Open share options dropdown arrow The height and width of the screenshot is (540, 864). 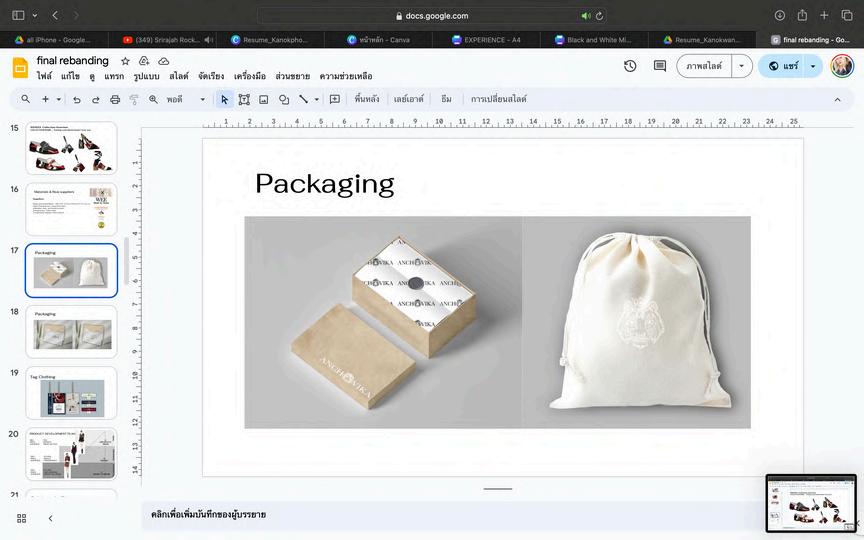click(813, 66)
